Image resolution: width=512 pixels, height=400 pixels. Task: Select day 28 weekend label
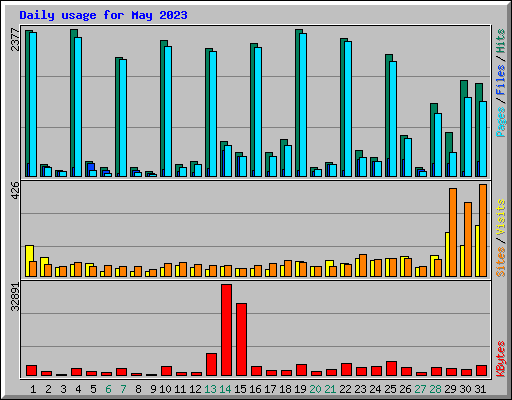pyautogui.click(x=435, y=389)
